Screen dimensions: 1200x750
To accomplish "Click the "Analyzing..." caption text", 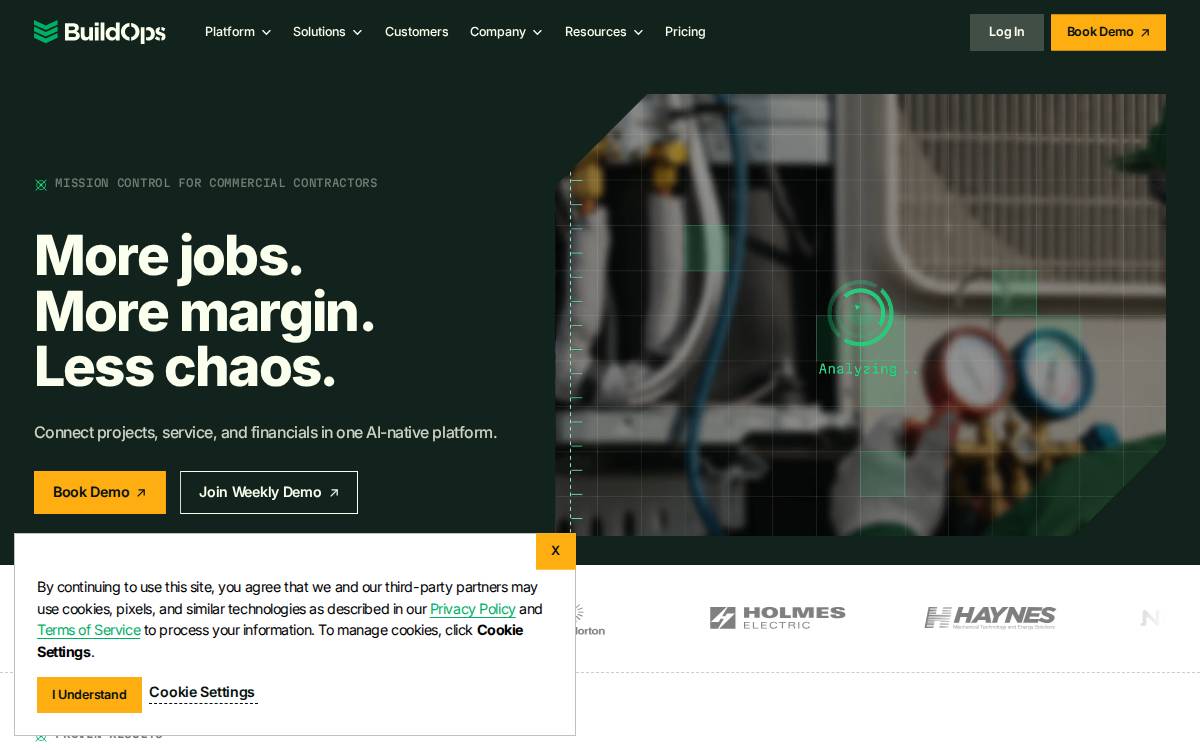I will pyautogui.click(x=868, y=369).
